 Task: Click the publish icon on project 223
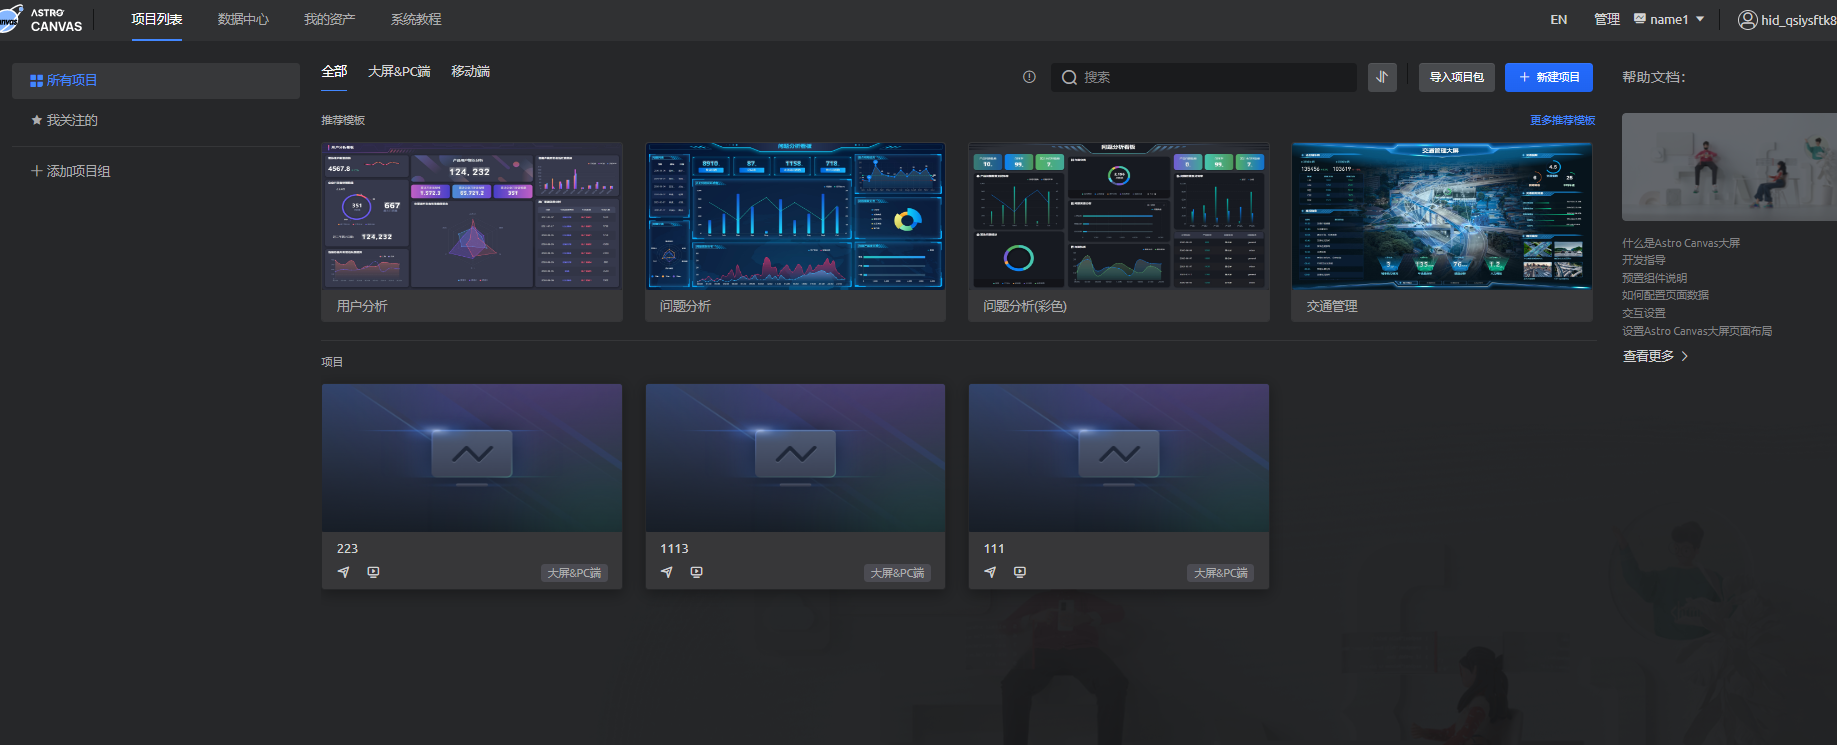pyautogui.click(x=344, y=572)
